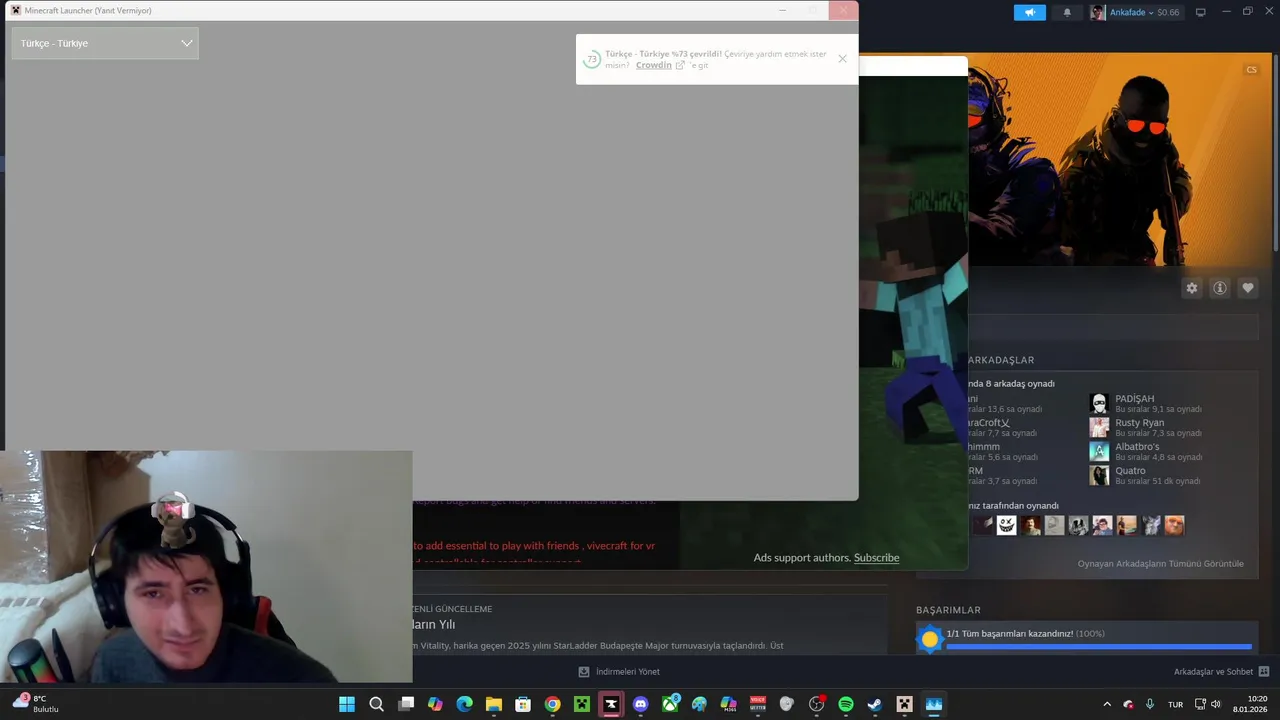Open Arkadaşlar ve Sohbet friends chat
The width and height of the screenshot is (1280, 720).
click(x=1221, y=672)
